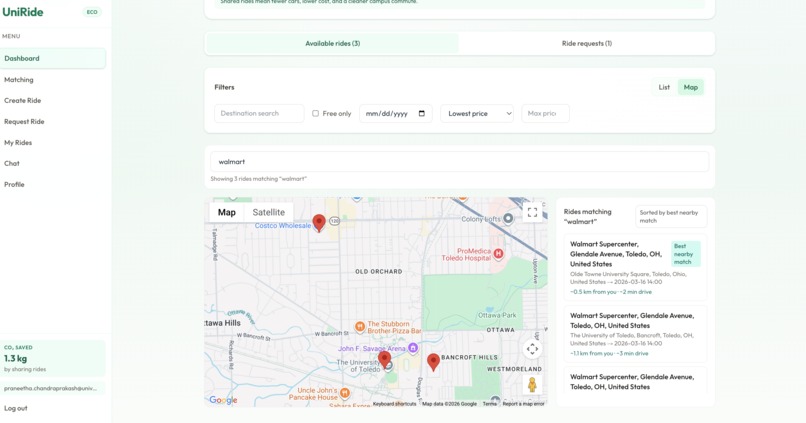This screenshot has width=806, height=423.
Task: Click the Max price input field
Action: 545,113
